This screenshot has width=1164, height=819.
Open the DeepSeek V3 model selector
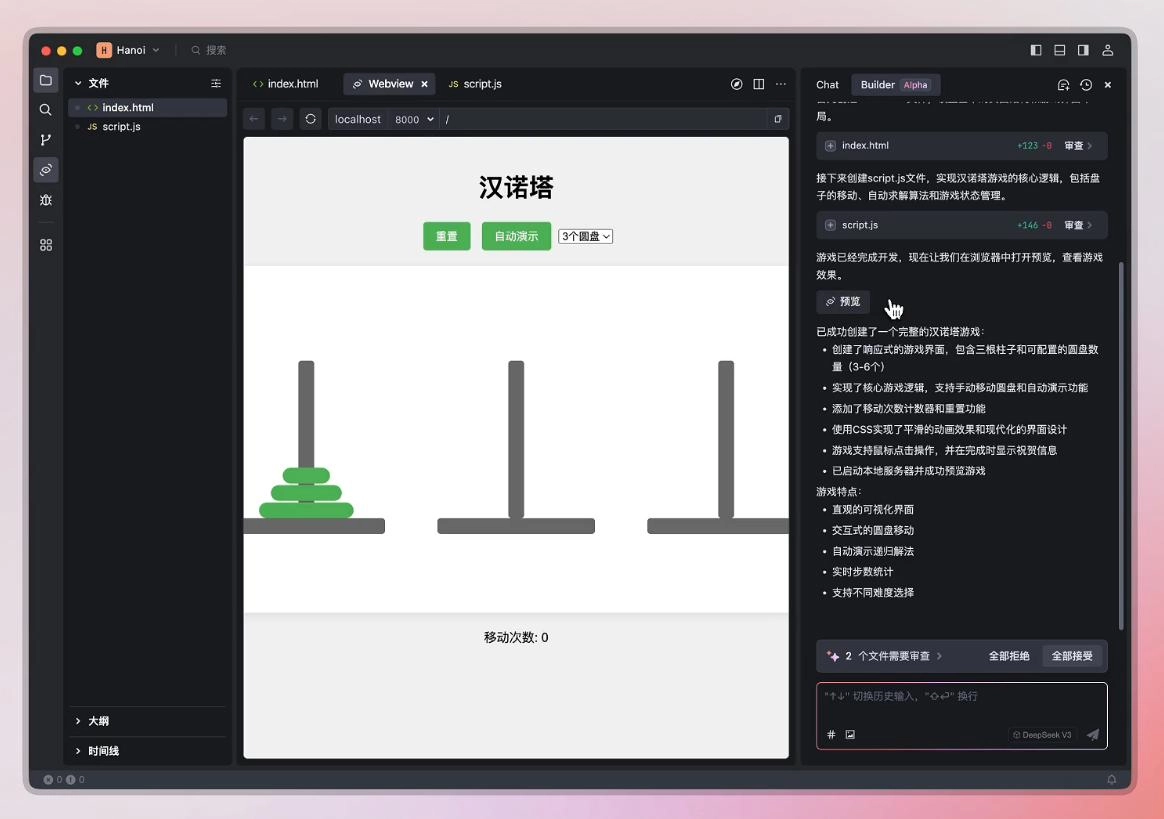[x=1042, y=734]
